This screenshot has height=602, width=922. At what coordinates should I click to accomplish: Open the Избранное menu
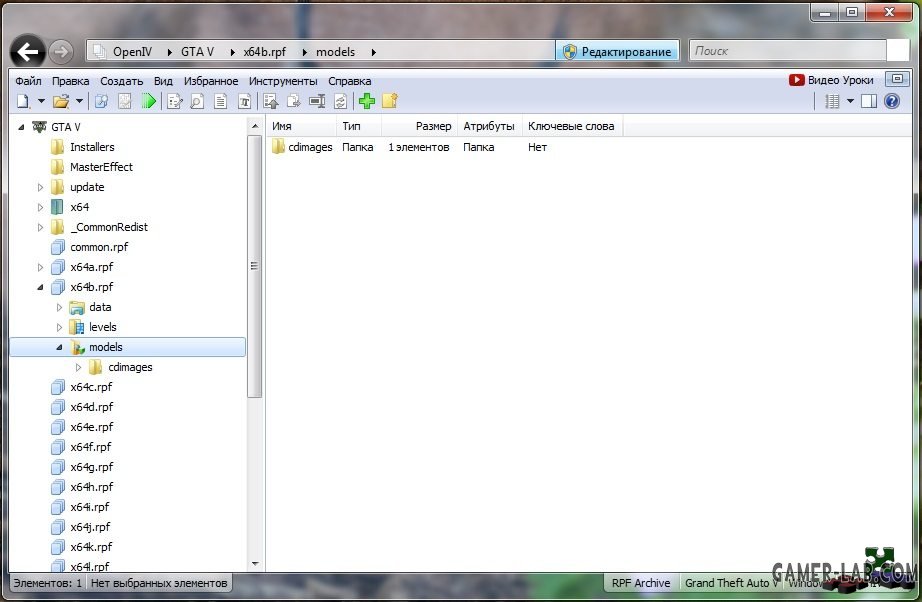[x=211, y=81]
